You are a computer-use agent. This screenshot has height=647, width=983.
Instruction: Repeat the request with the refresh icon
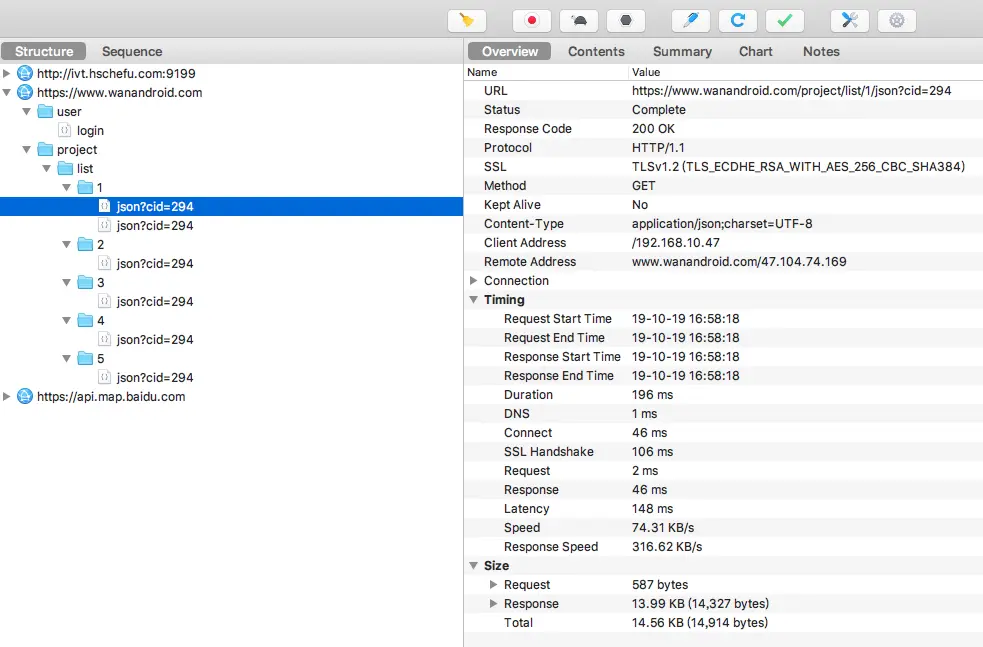738,21
